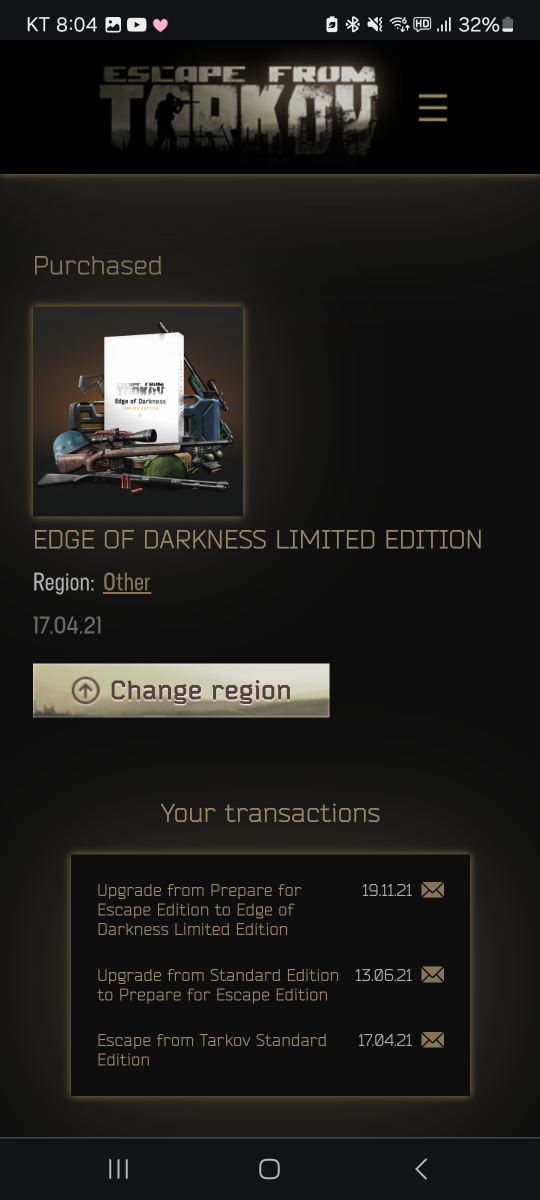Select Edge of Darkness Limited Edition title
The image size is (540, 1200).
point(257,540)
